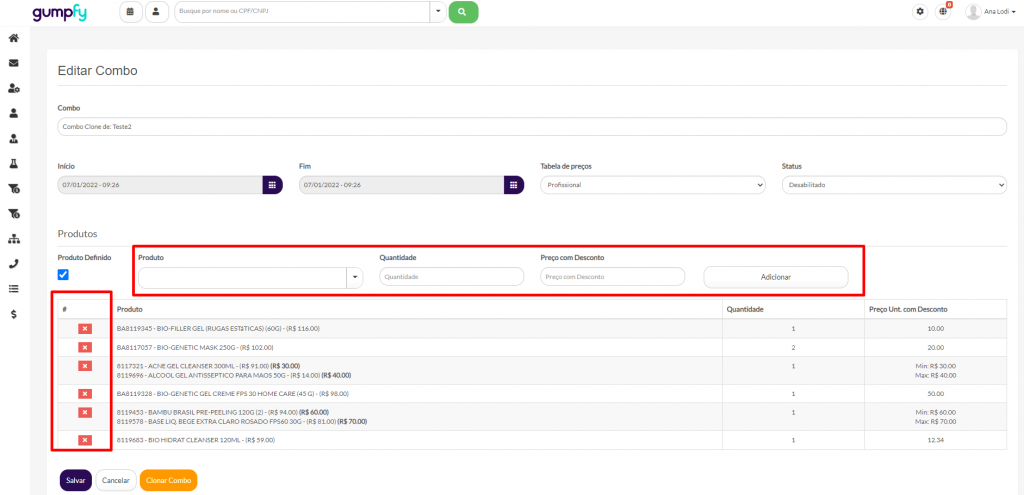Delete the BIO HIDRAT CLEANSER row
1024x495 pixels.
[85, 440]
